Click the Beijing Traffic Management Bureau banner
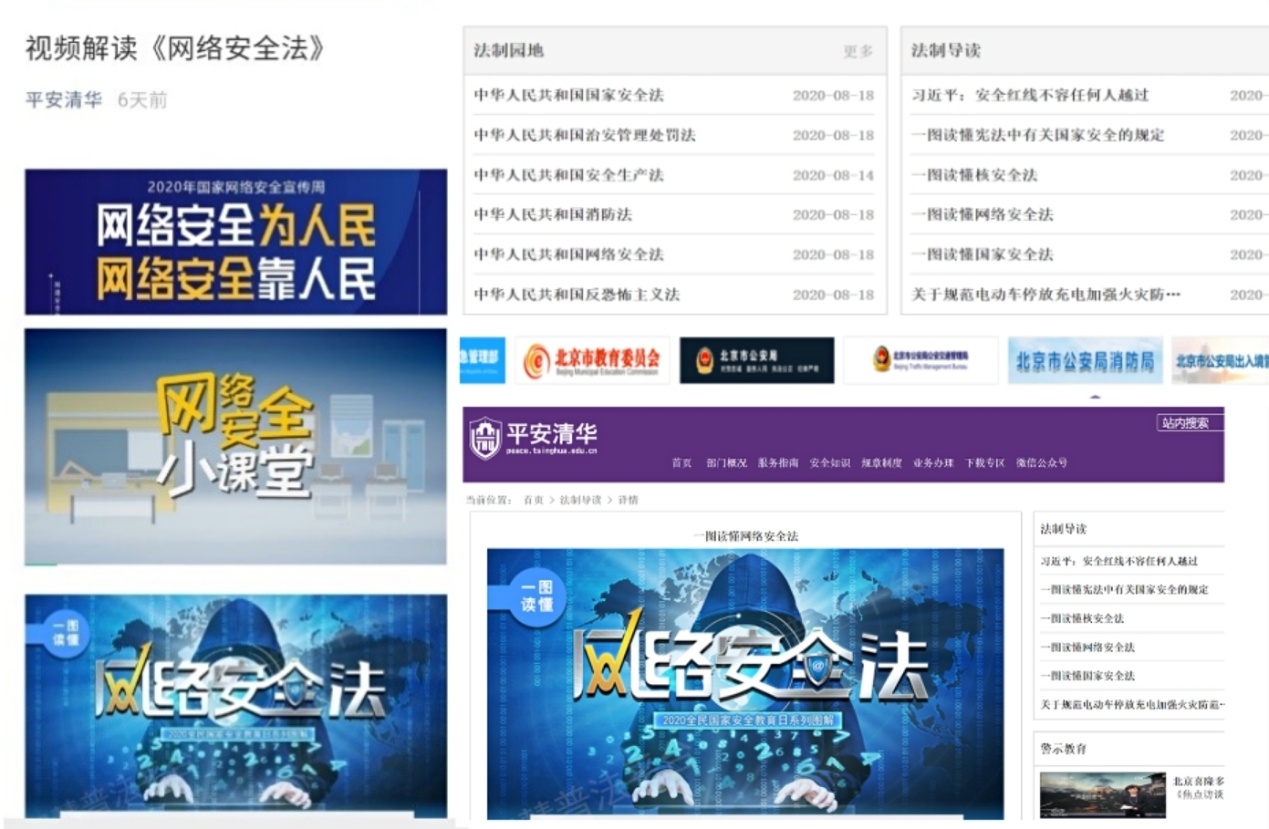This screenshot has height=829, width=1269. click(920, 360)
